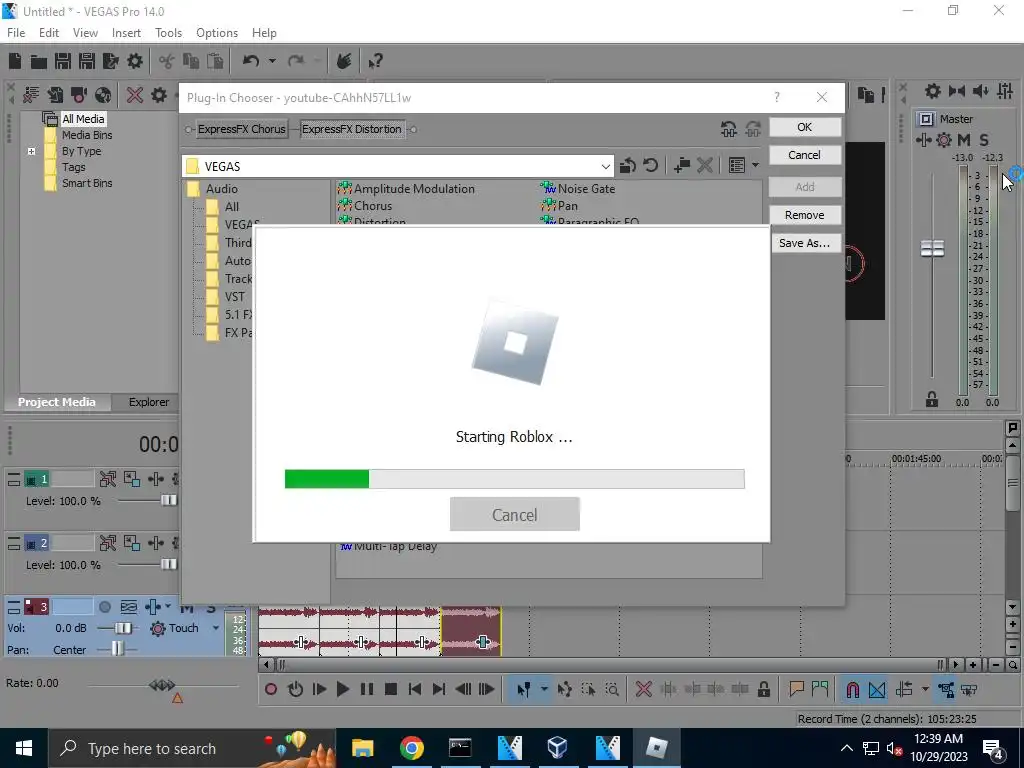Click Play in the transport bar

coord(342,689)
